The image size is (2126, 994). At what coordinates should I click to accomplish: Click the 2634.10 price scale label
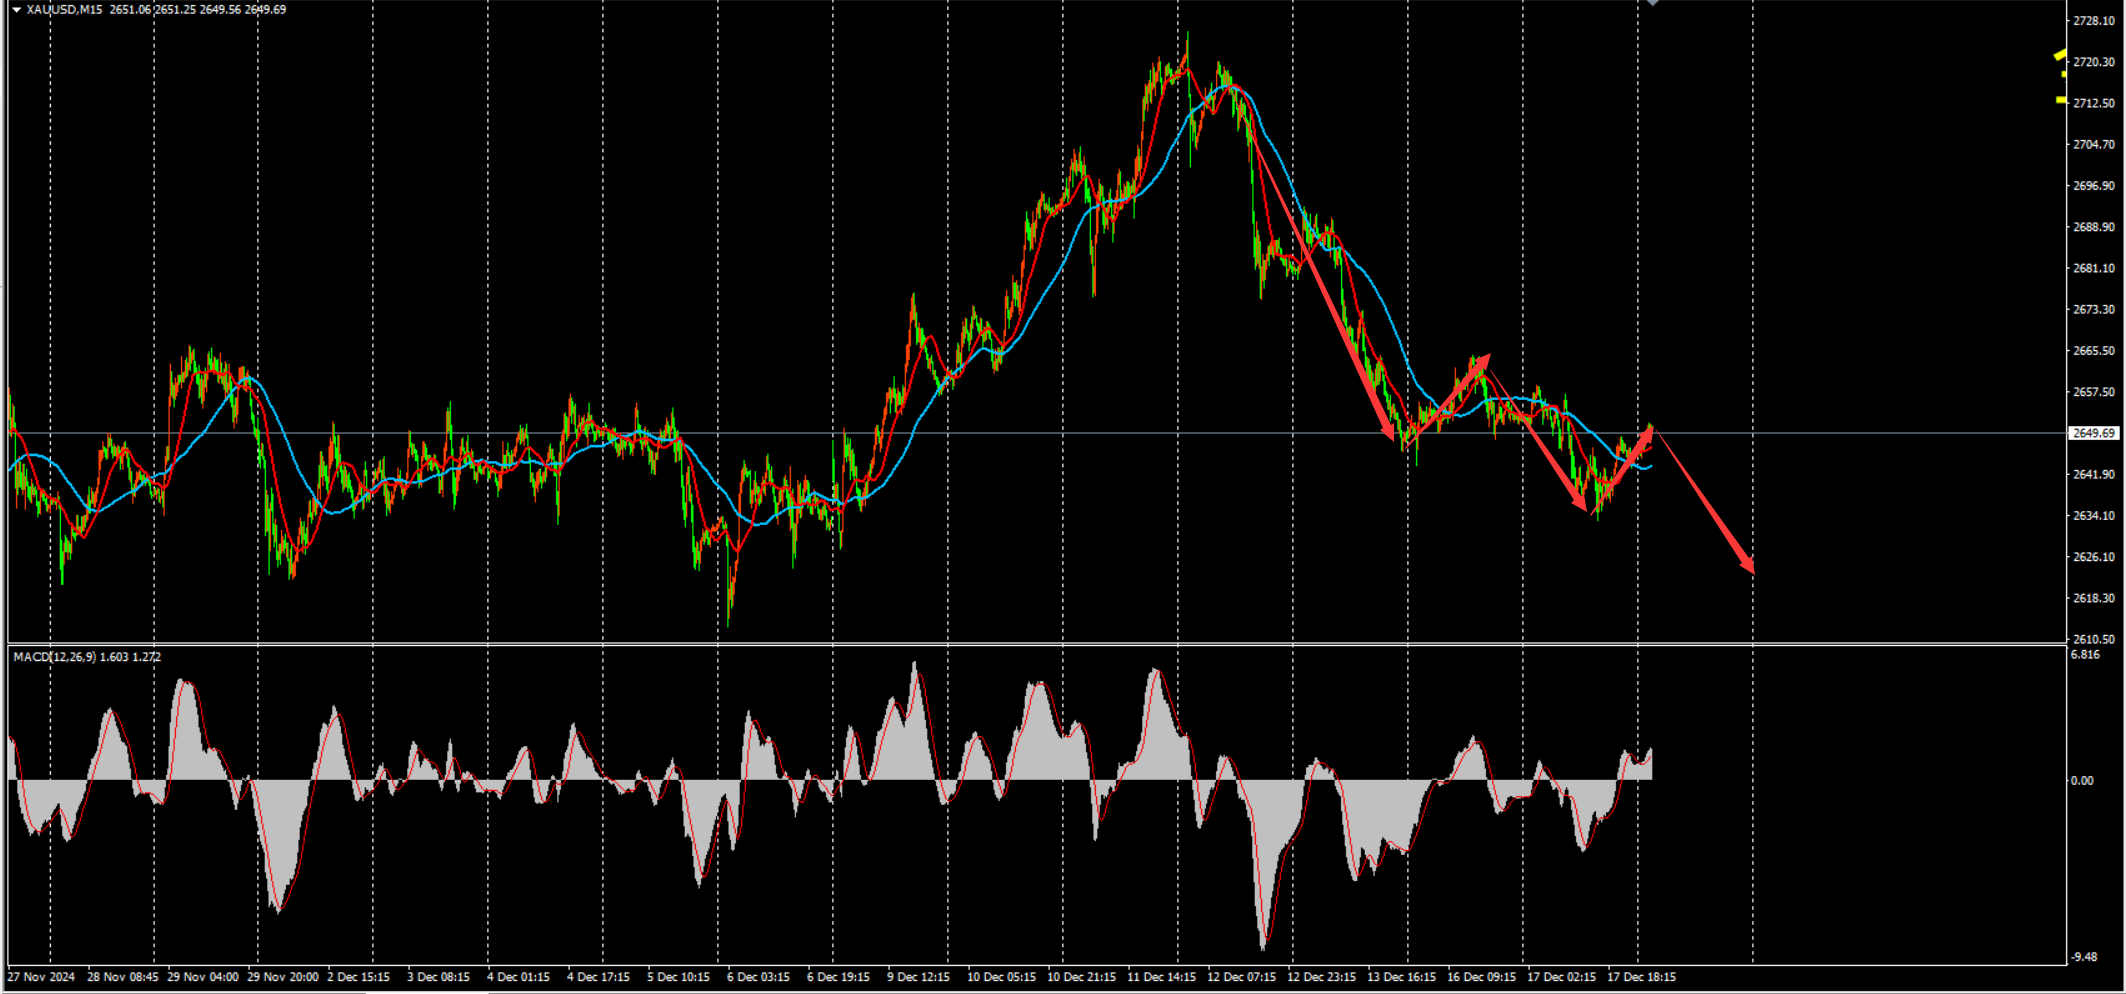click(x=2094, y=516)
